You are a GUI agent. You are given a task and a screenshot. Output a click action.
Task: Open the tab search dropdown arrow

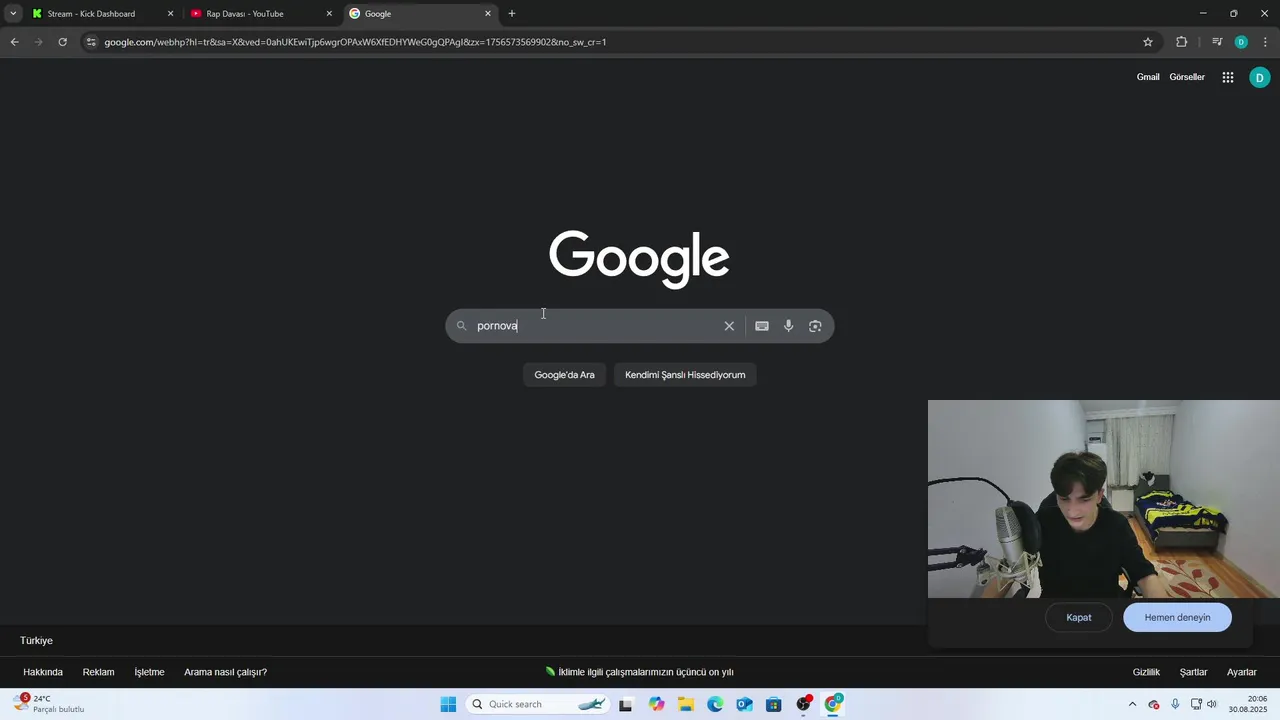pos(13,14)
